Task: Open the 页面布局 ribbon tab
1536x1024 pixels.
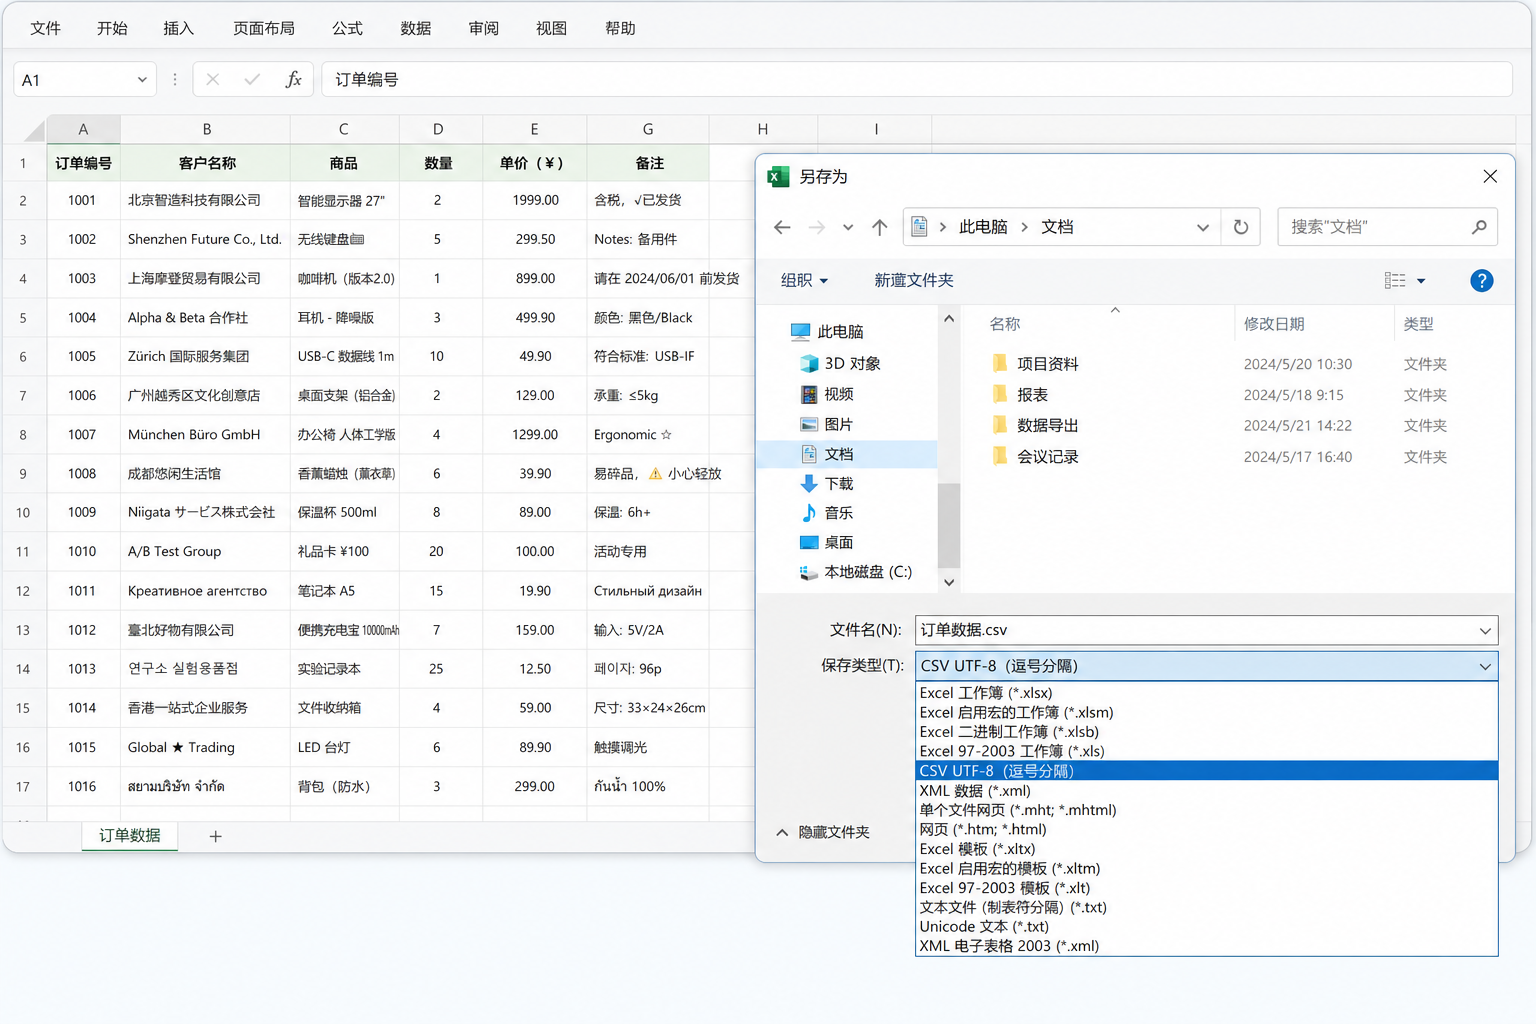Action: [x=264, y=28]
